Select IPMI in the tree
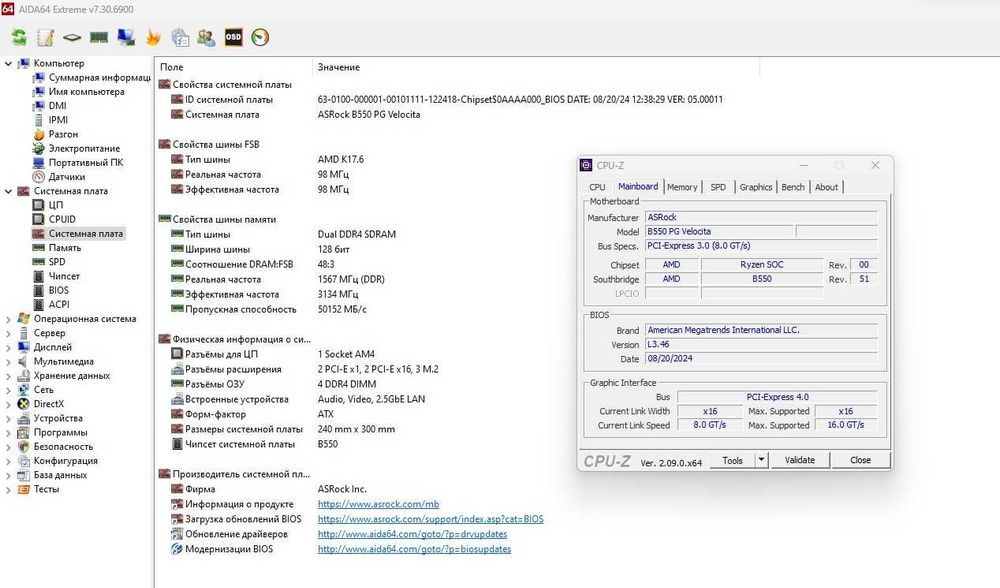This screenshot has width=1000, height=588. 58,119
